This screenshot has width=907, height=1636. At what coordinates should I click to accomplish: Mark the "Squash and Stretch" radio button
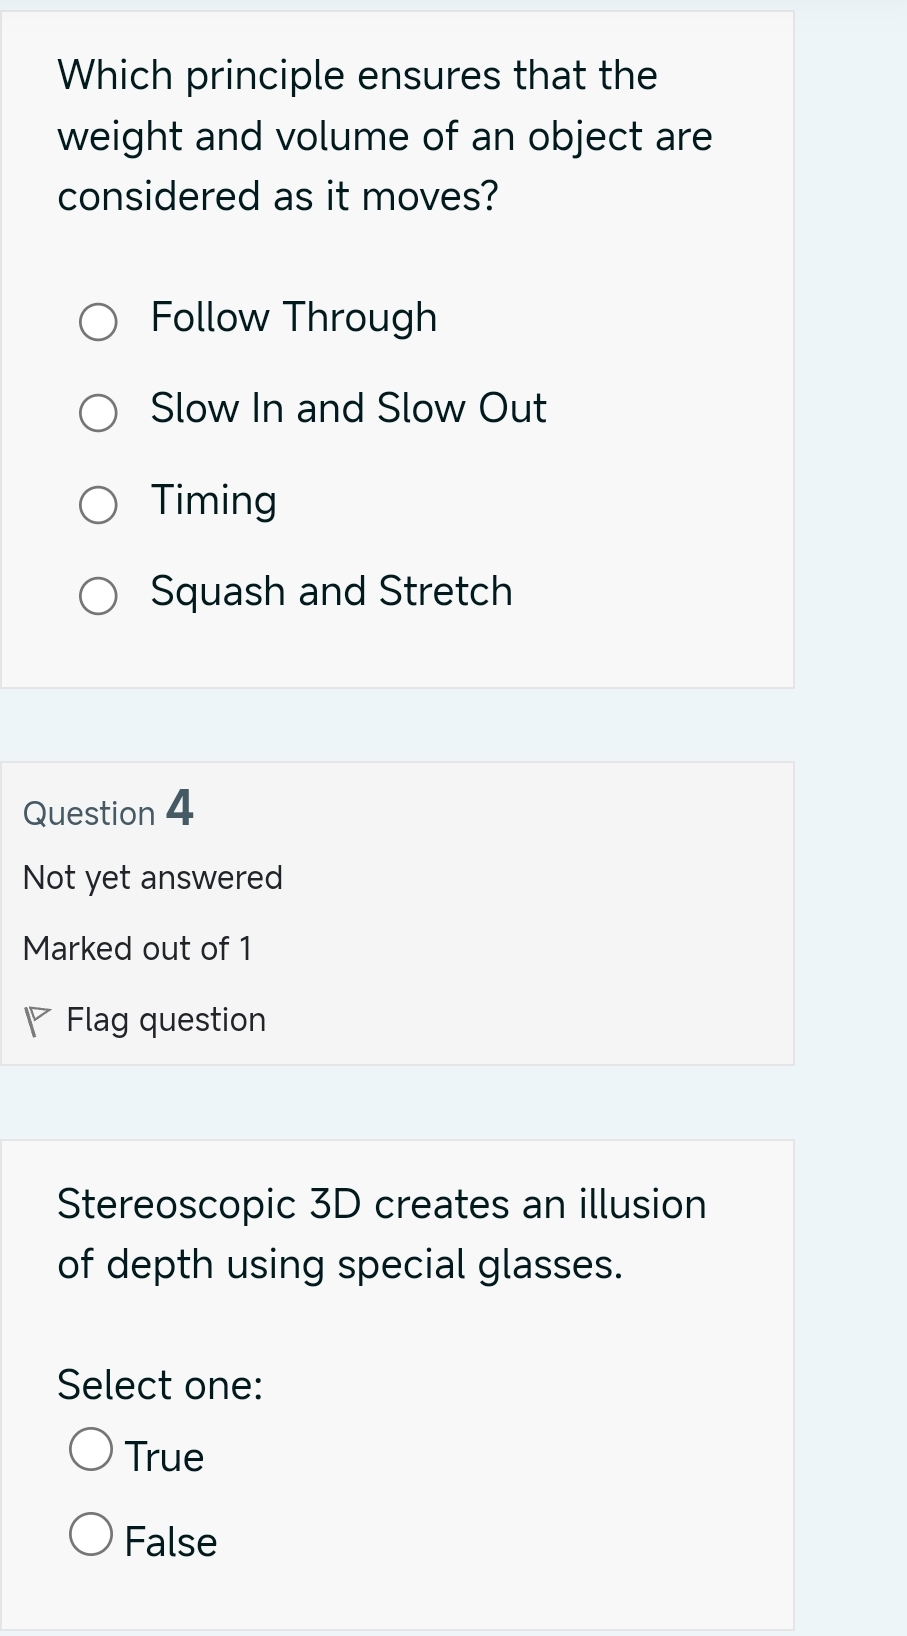(x=98, y=596)
